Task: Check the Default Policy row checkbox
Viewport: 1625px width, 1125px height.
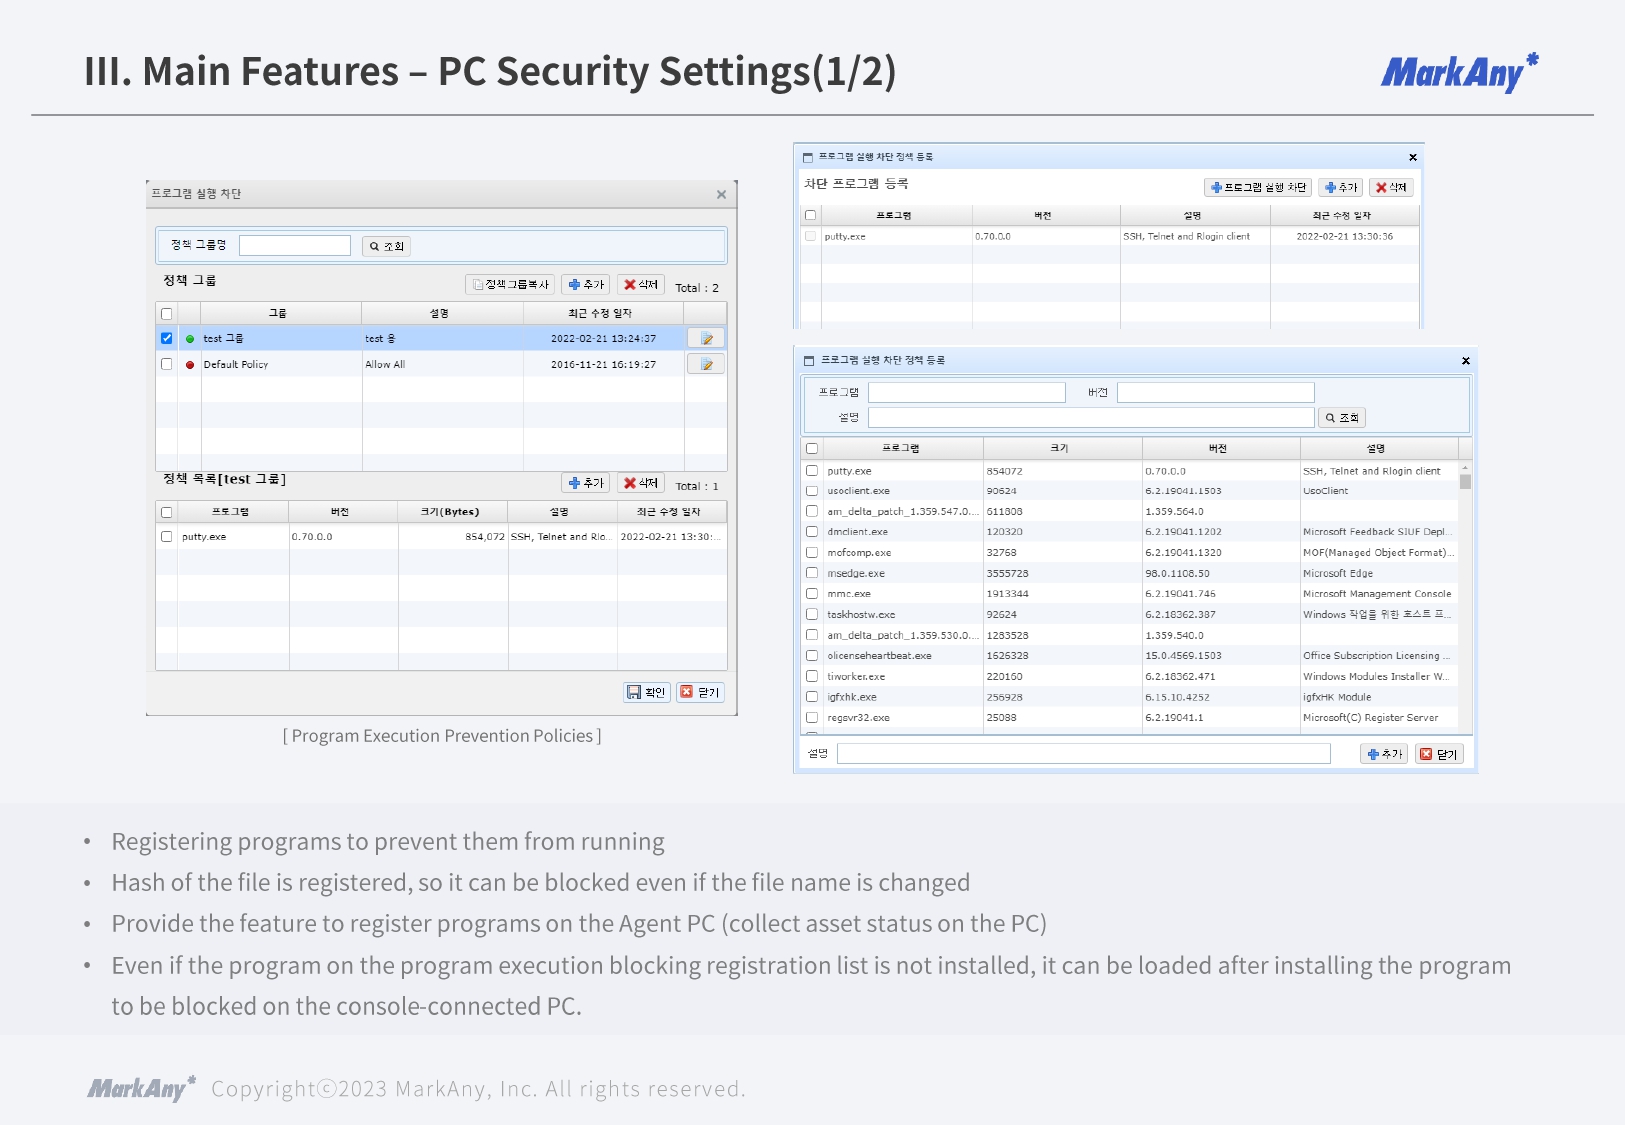Action: tap(167, 365)
